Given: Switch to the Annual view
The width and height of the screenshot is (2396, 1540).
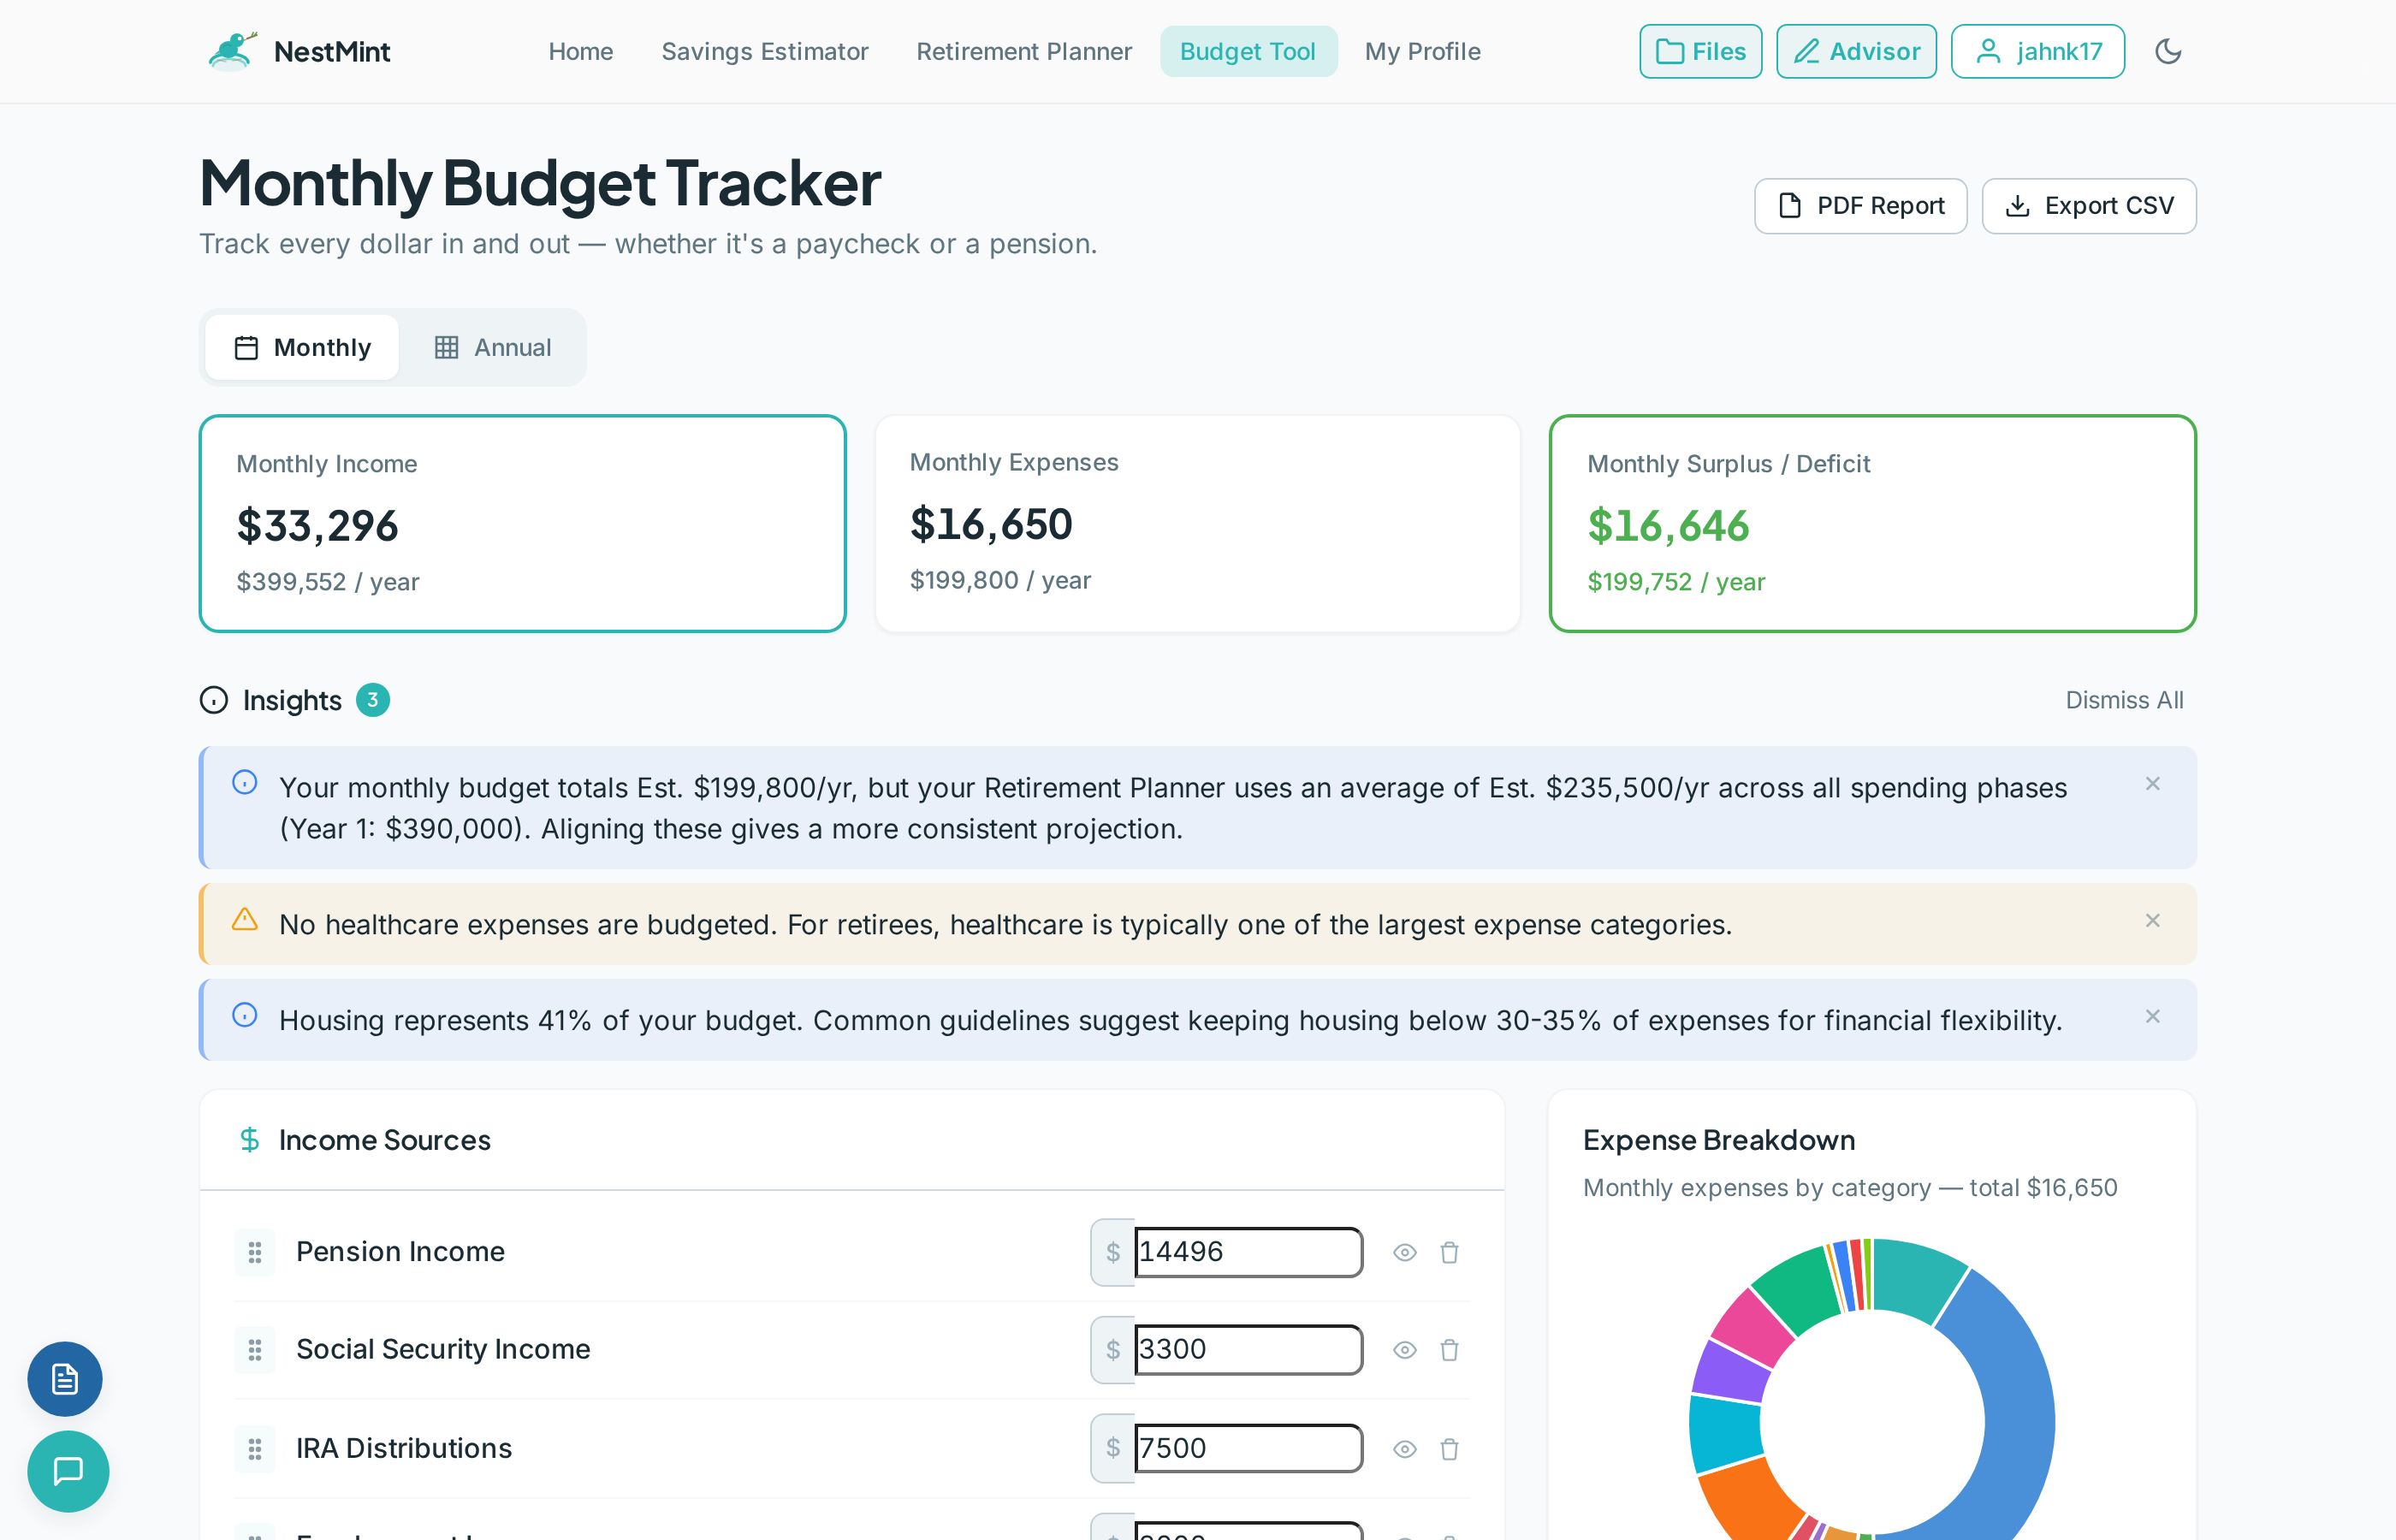Looking at the screenshot, I should click(x=493, y=347).
